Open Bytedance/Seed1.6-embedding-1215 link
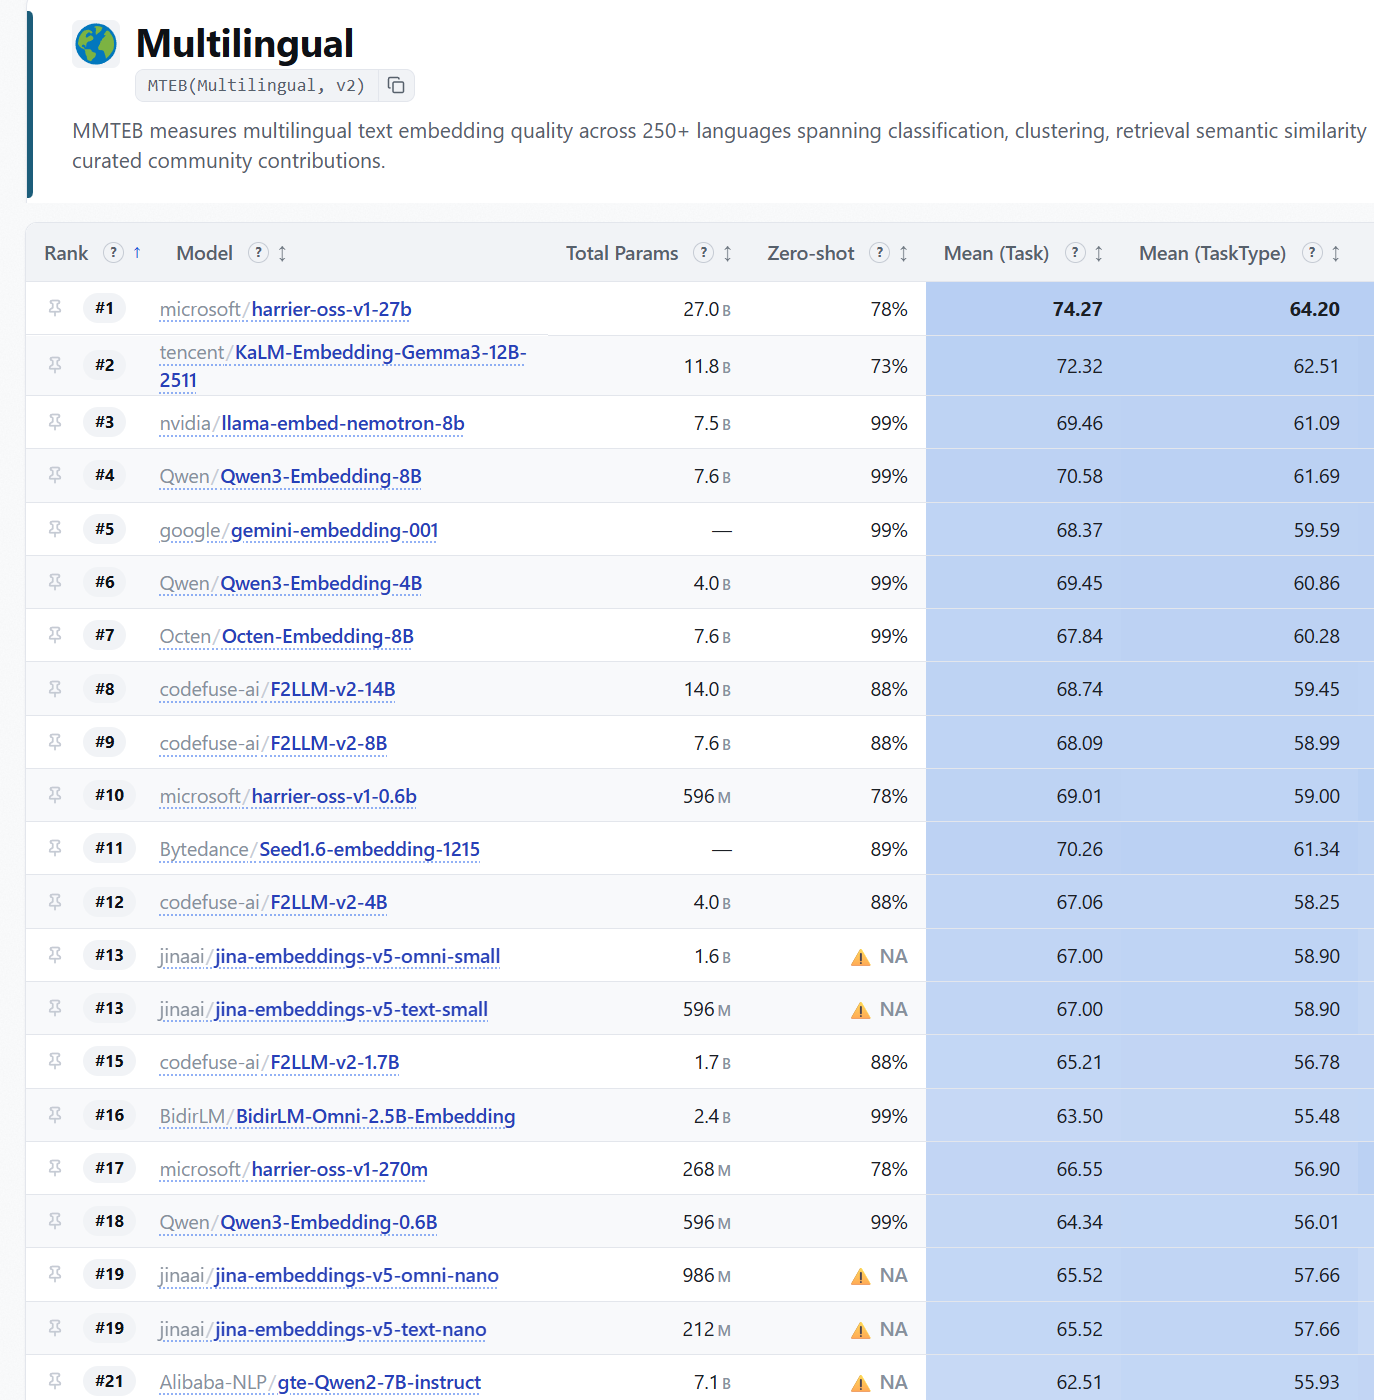 tap(319, 849)
